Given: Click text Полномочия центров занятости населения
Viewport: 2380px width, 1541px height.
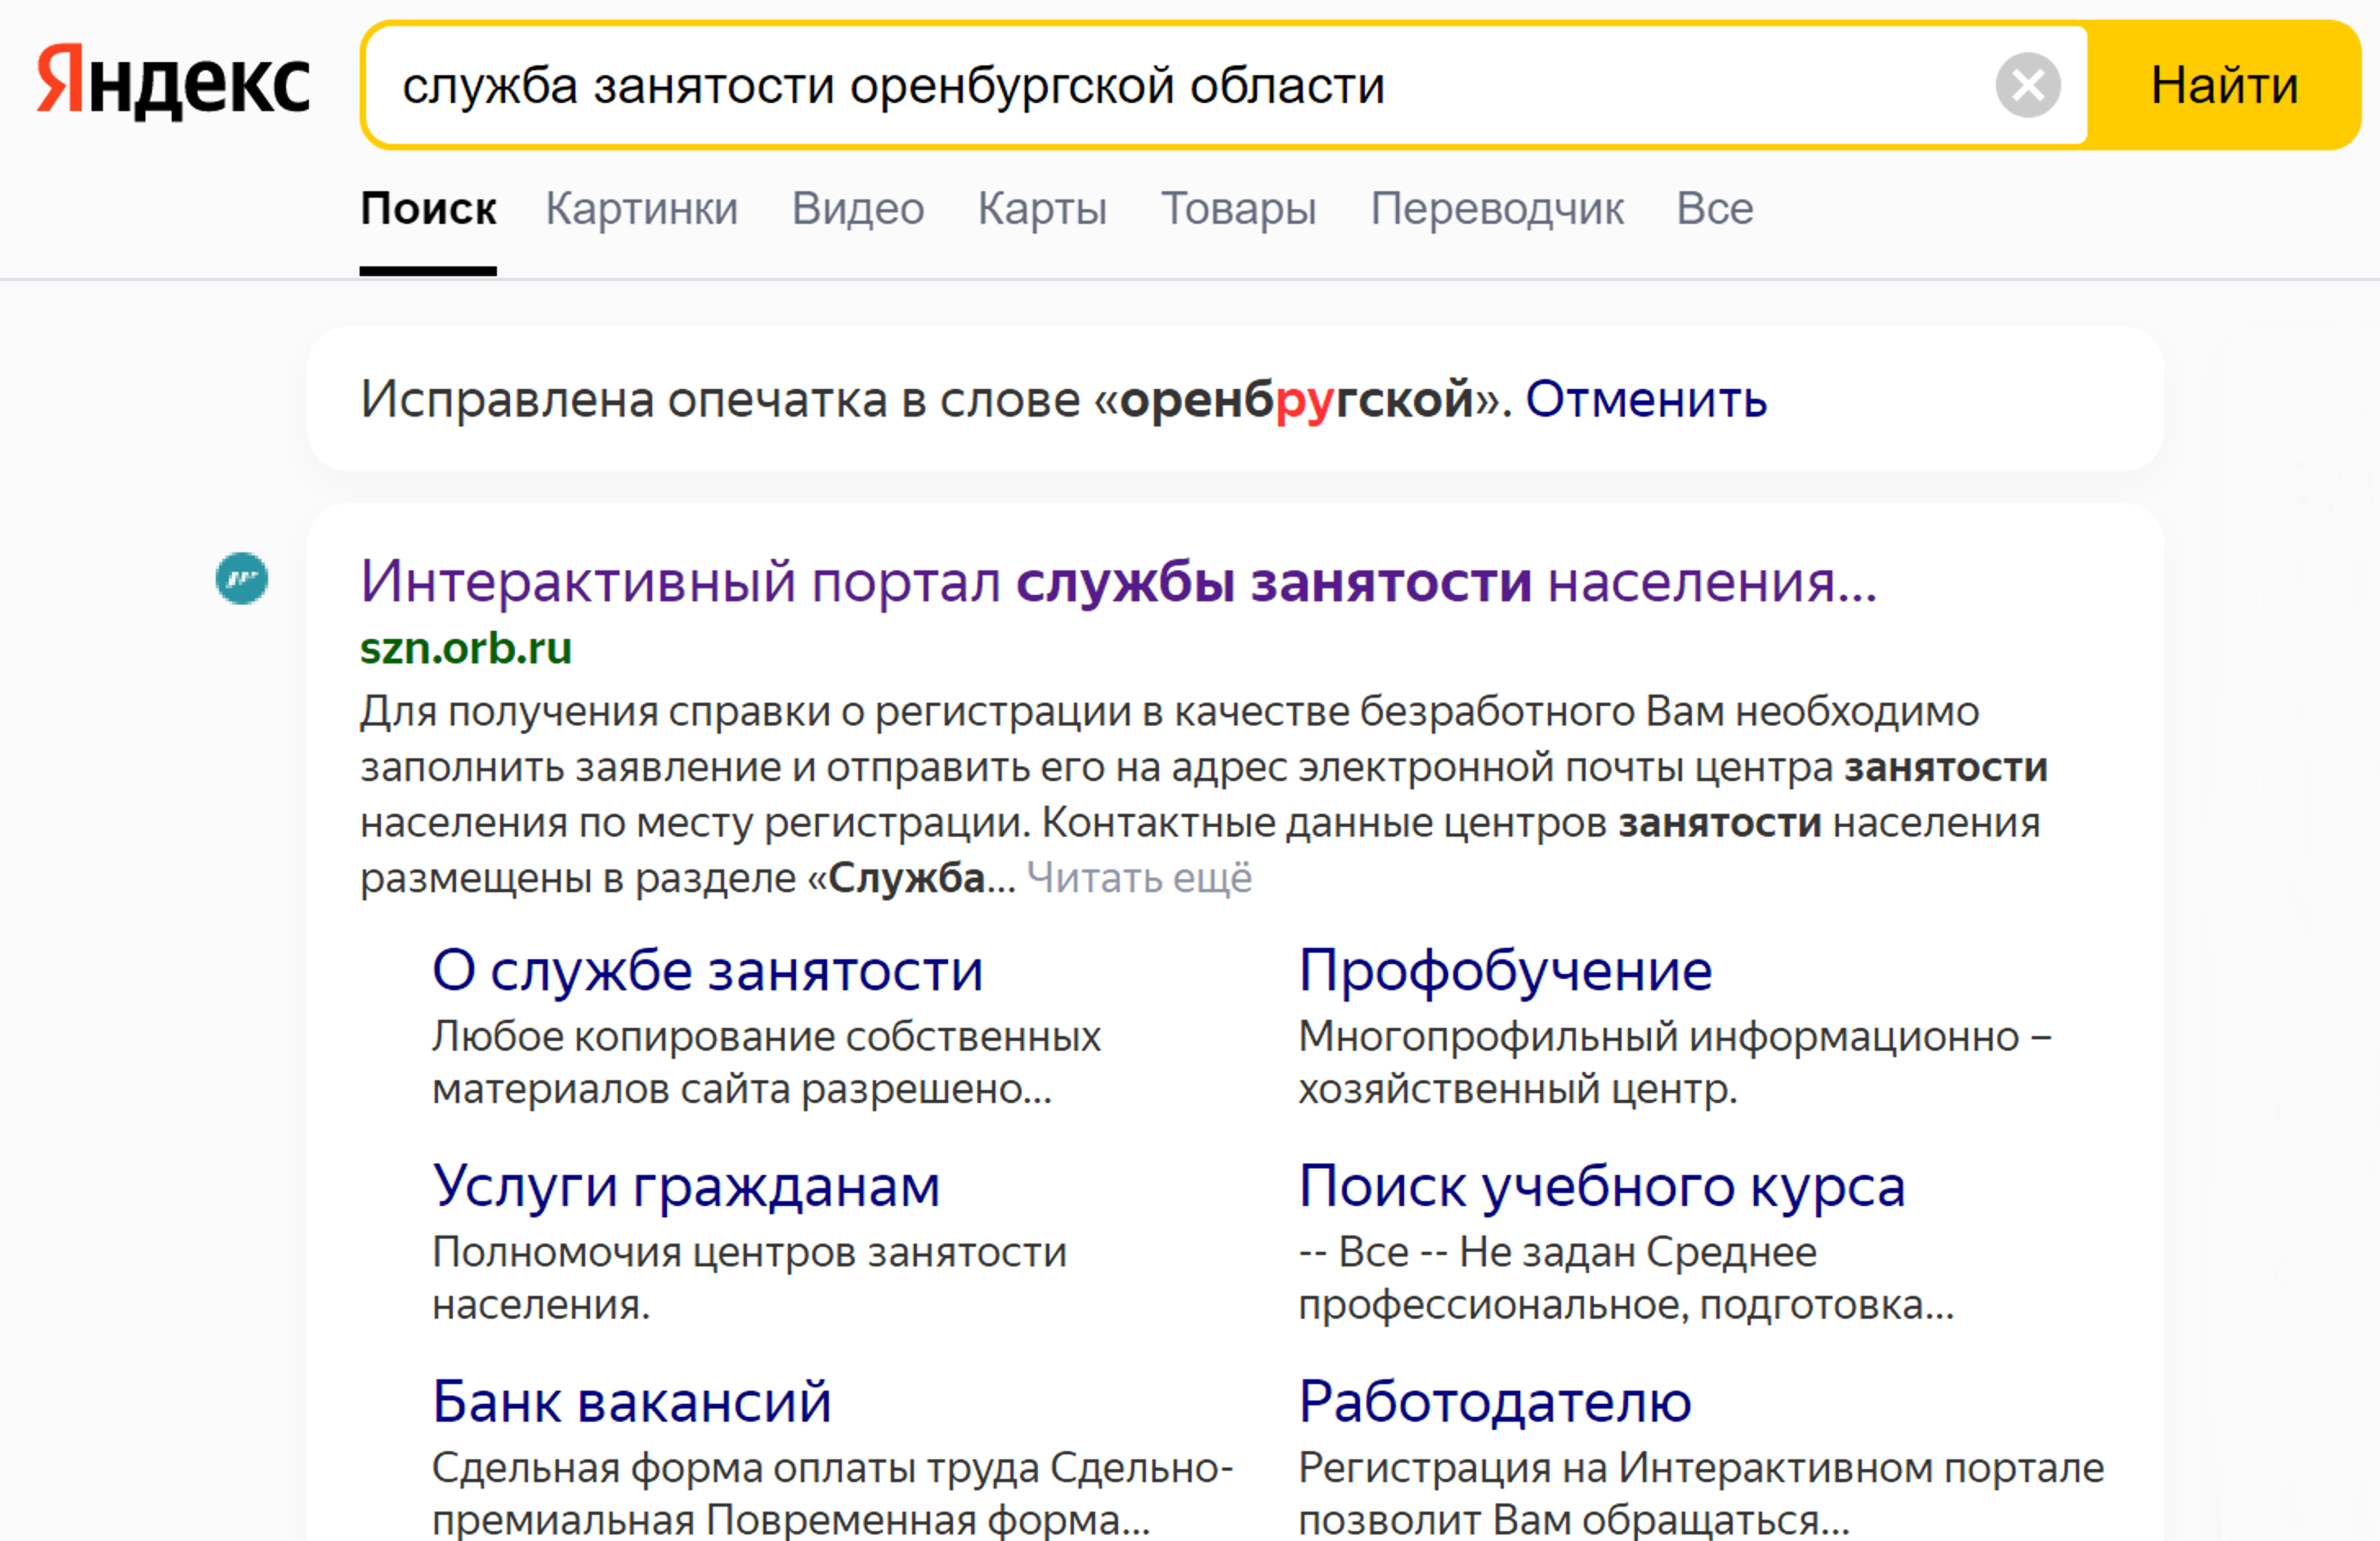Looking at the screenshot, I should [749, 1278].
